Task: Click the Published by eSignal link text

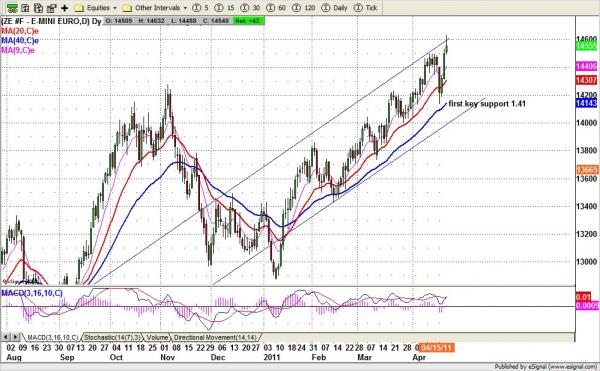Action: coord(545,367)
